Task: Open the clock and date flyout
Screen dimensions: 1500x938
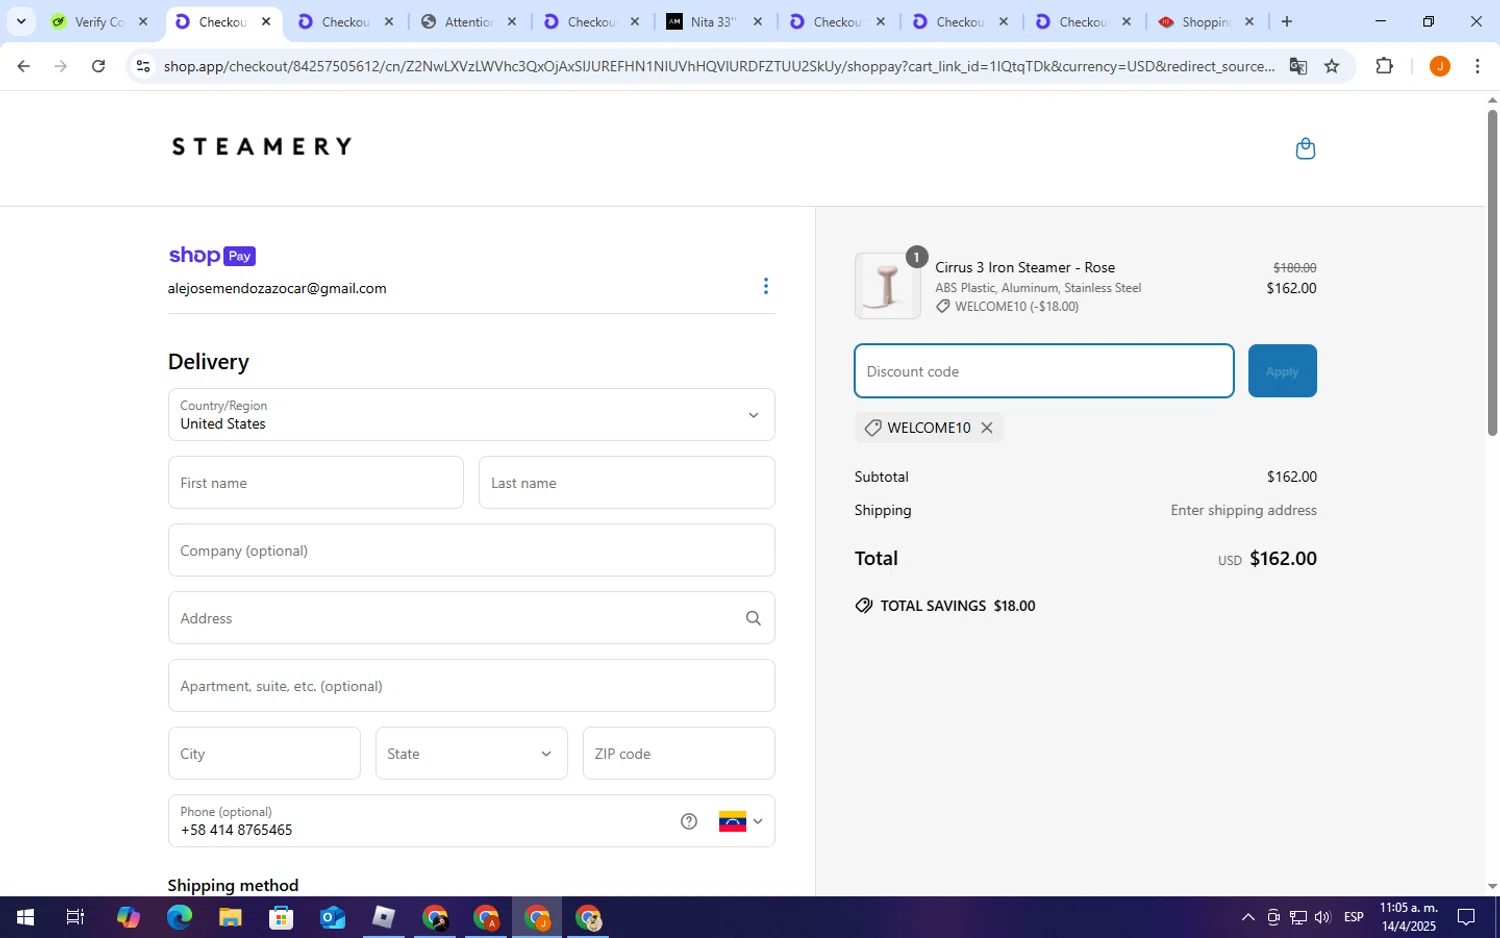Action: tap(1408, 917)
